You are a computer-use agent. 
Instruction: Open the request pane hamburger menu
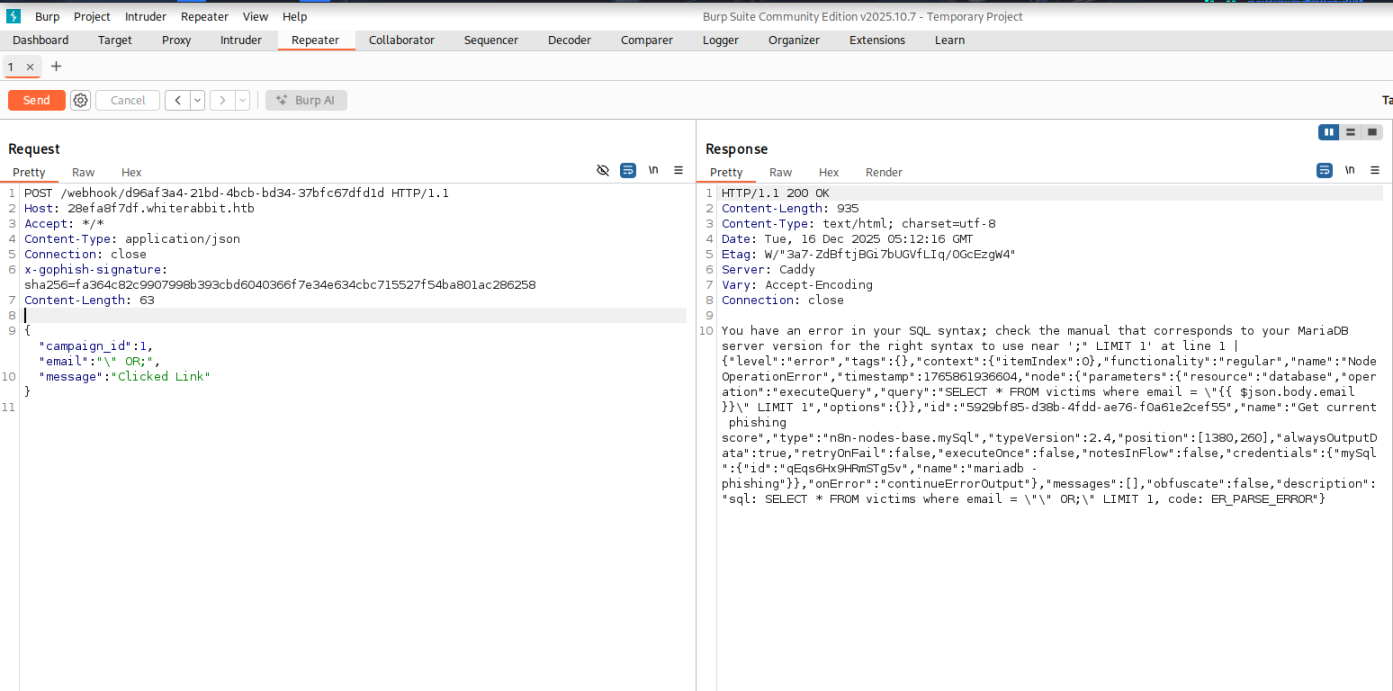tap(678, 171)
